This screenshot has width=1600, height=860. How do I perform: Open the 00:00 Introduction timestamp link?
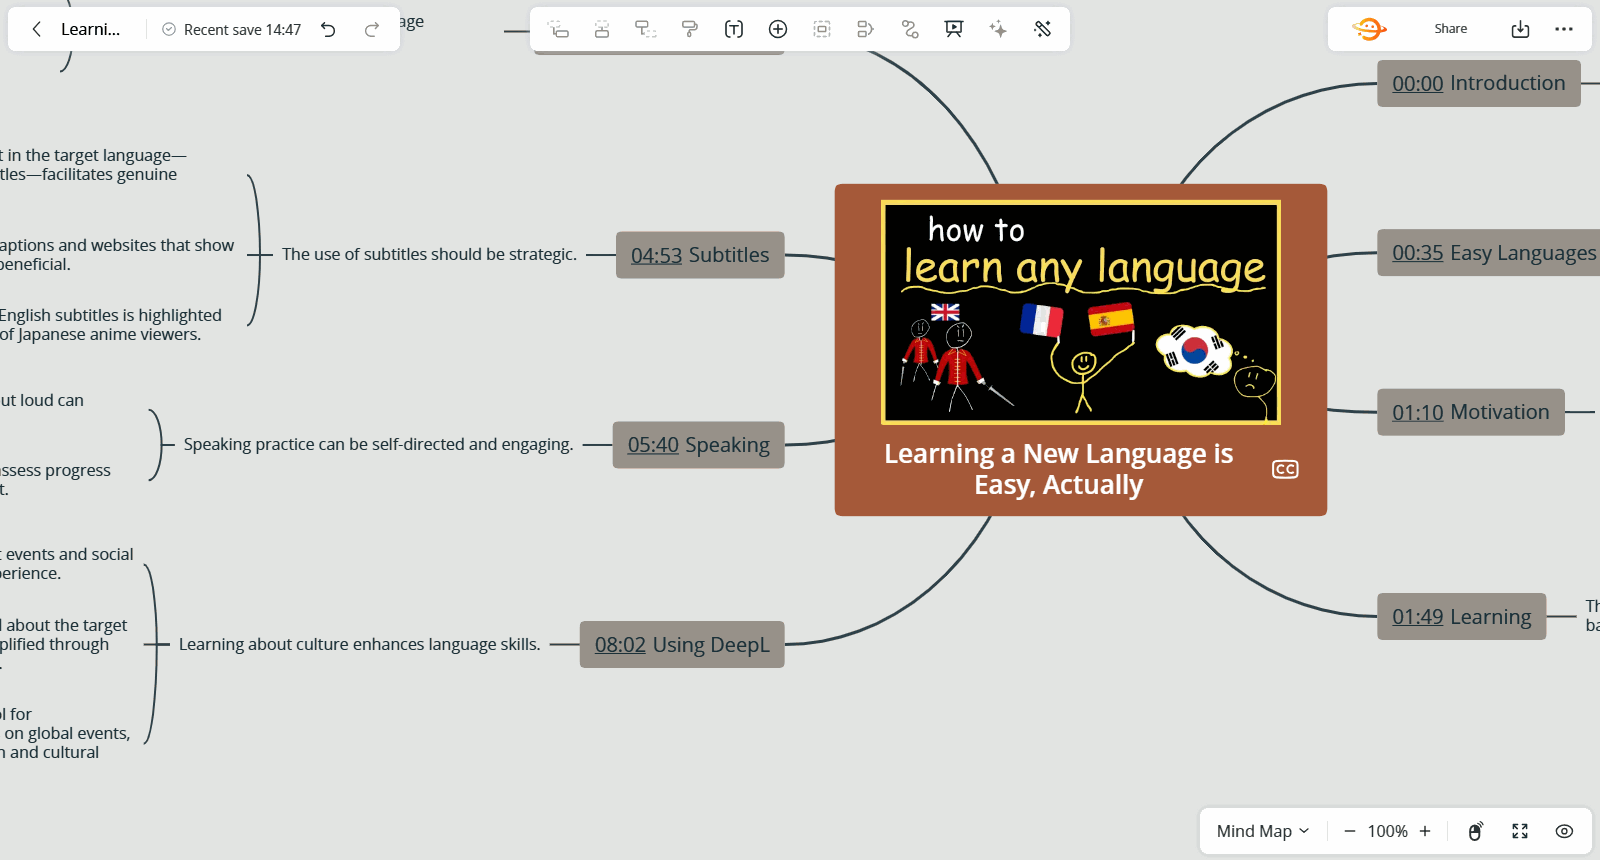[x=1417, y=84]
